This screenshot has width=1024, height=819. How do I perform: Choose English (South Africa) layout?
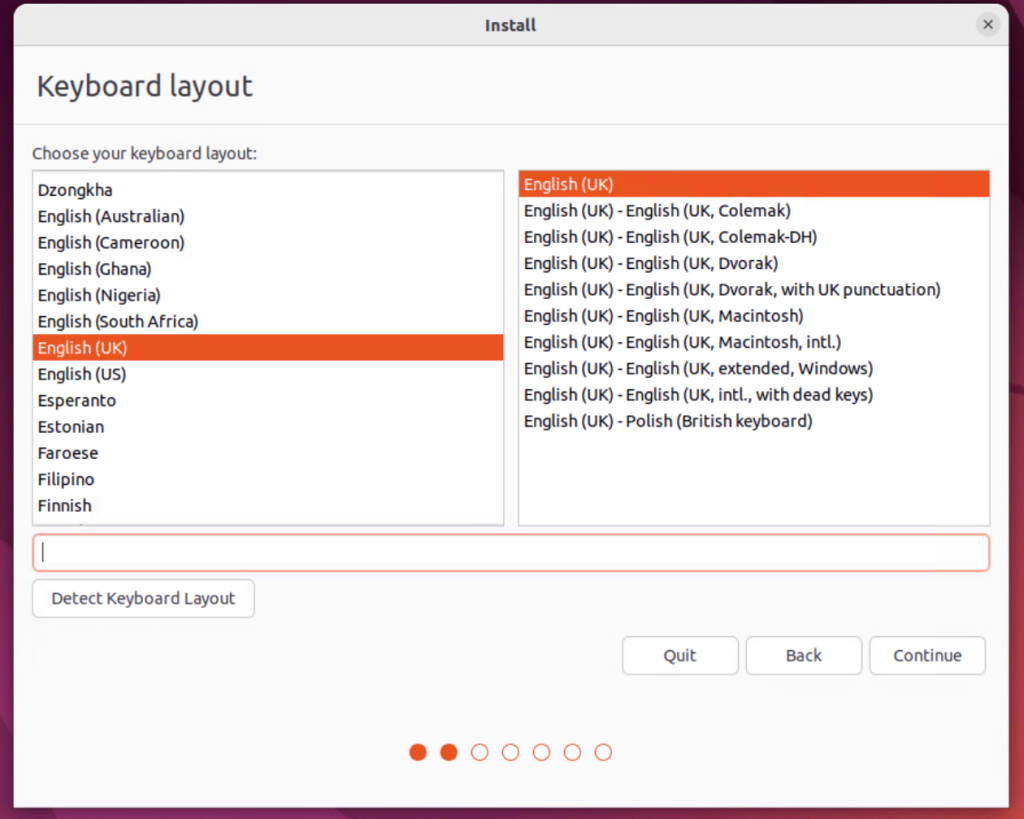(268, 321)
